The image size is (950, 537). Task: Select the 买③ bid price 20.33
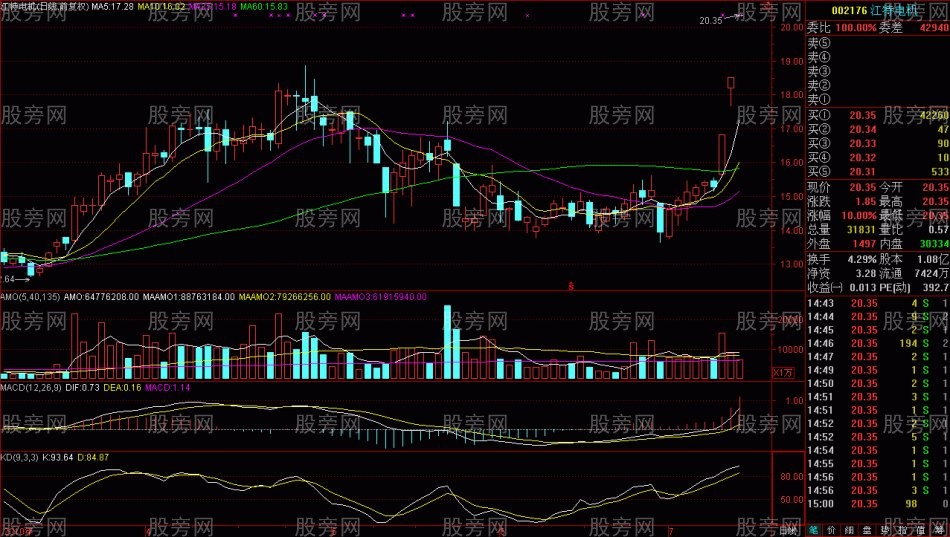[862, 144]
